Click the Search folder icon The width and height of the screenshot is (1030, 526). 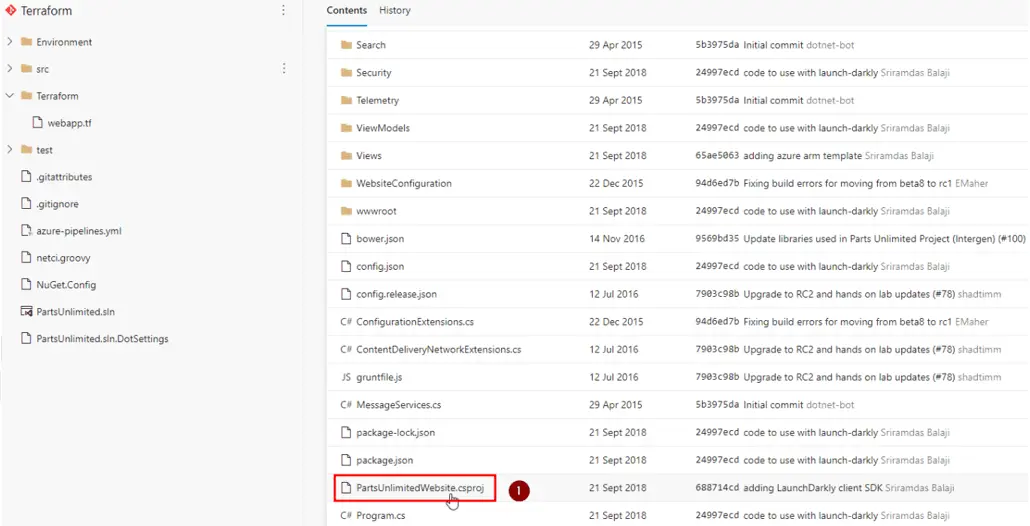pyautogui.click(x=347, y=45)
